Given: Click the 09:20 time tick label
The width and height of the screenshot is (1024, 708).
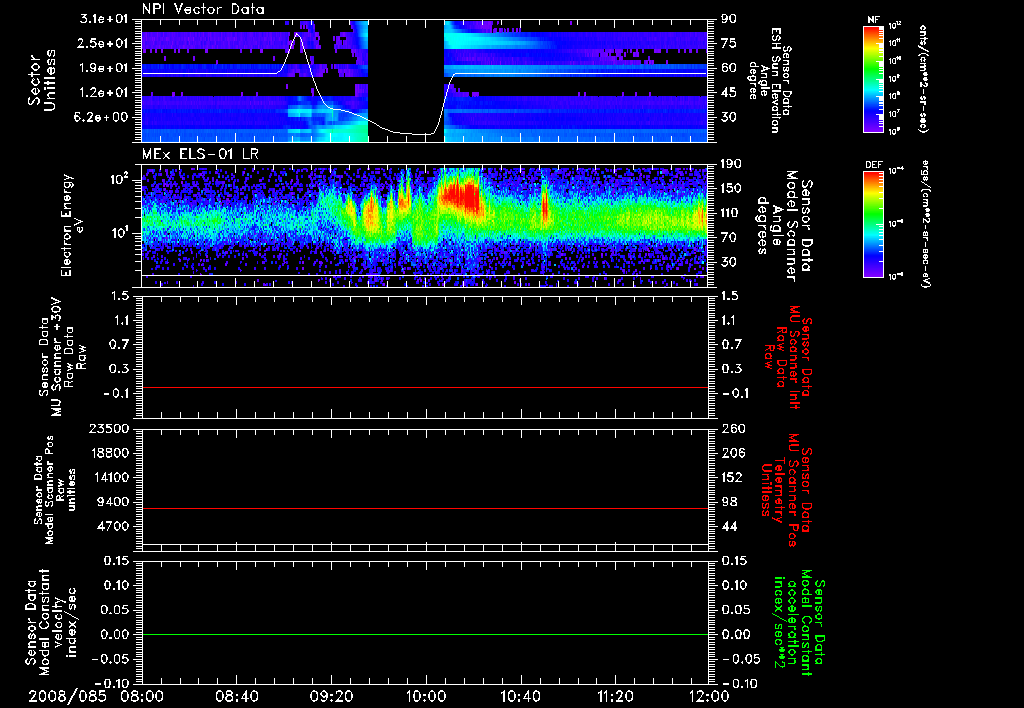Looking at the screenshot, I should click(332, 696).
